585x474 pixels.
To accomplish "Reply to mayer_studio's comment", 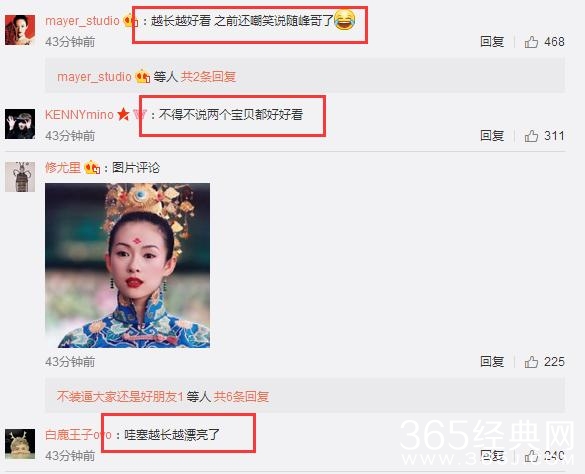I will 492,41.
